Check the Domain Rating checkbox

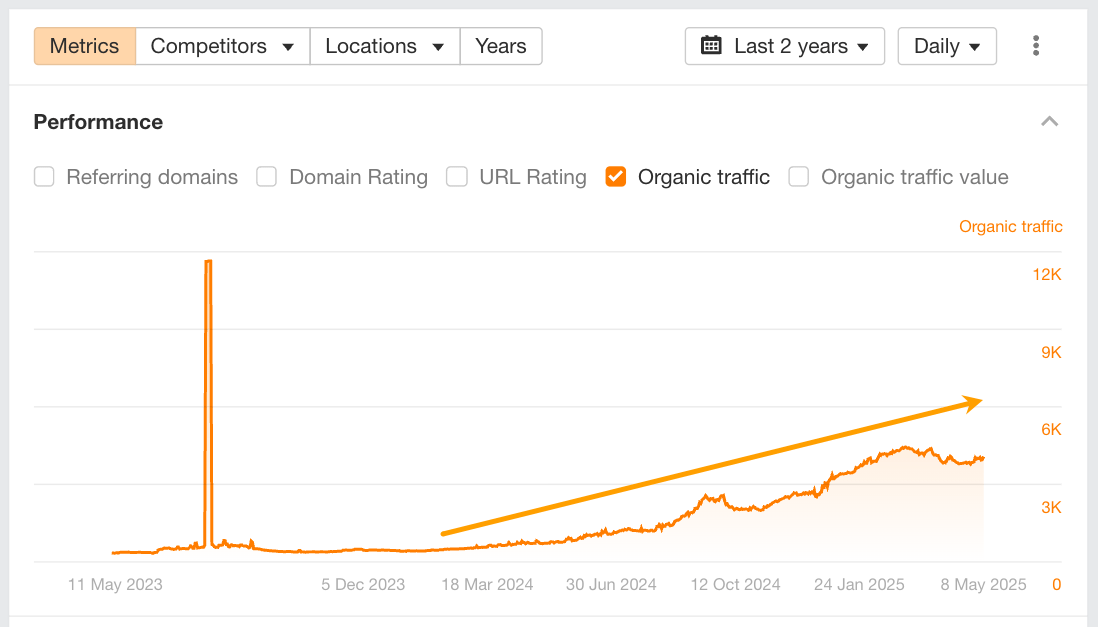pos(266,177)
